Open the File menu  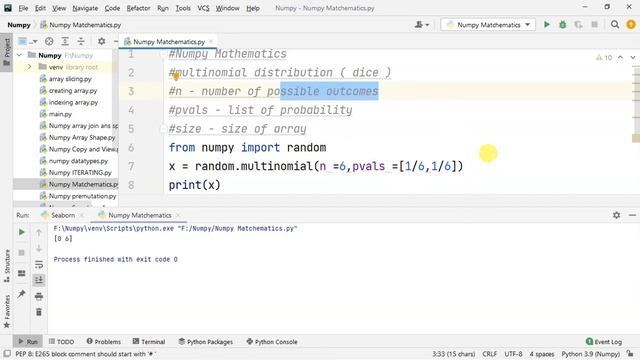coord(23,8)
